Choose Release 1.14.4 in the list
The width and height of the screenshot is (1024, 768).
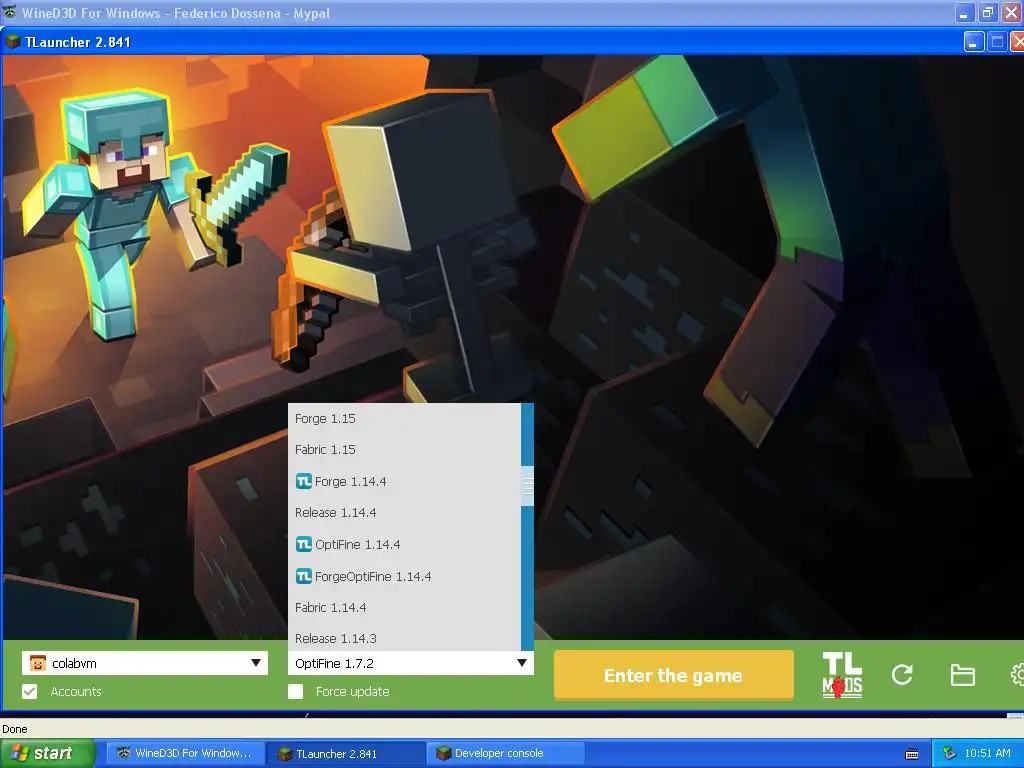[404, 513]
